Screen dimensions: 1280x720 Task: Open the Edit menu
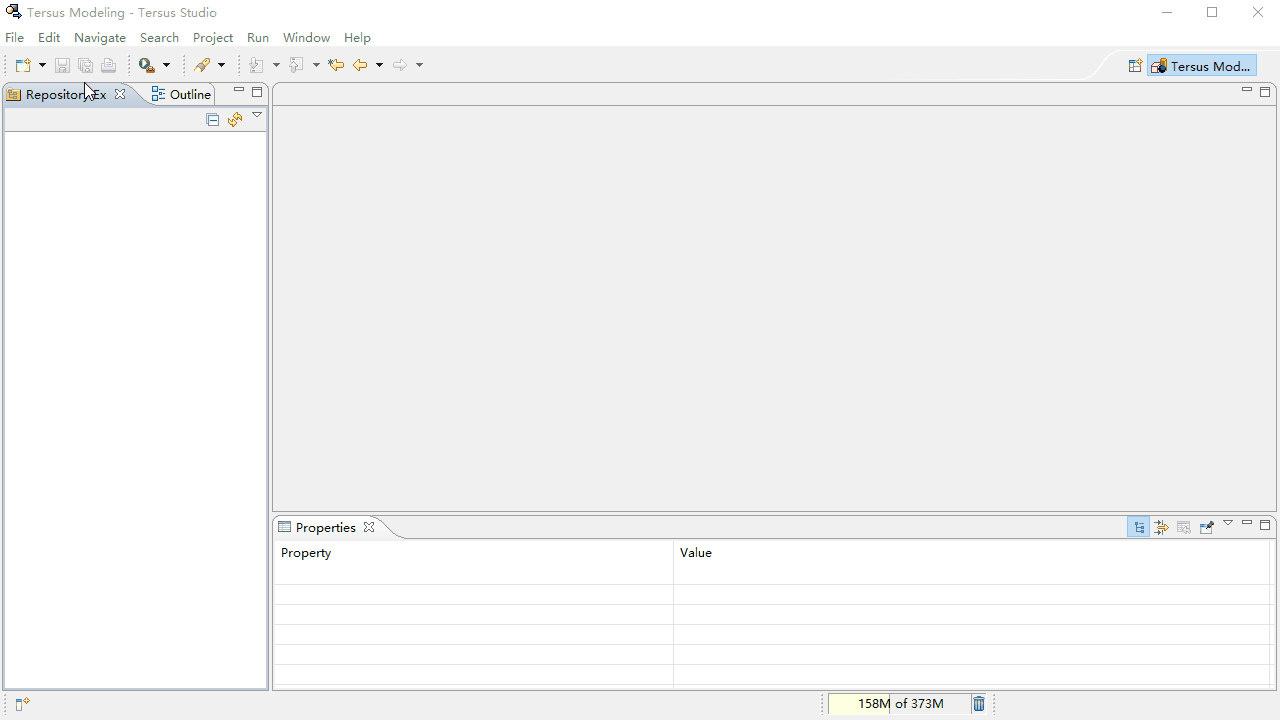49,38
